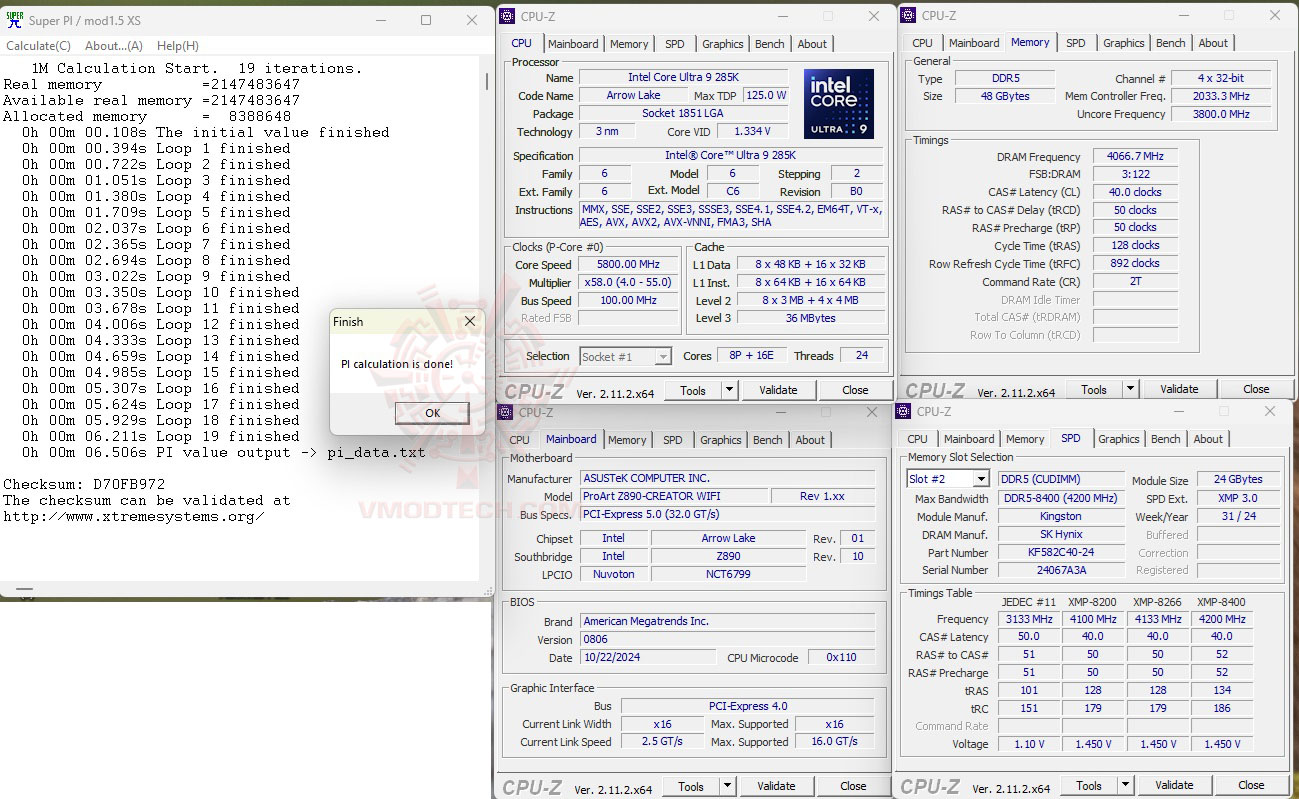Click the LPCIO chip value 'NCT6799'
The height and width of the screenshot is (799, 1299).
(x=727, y=574)
